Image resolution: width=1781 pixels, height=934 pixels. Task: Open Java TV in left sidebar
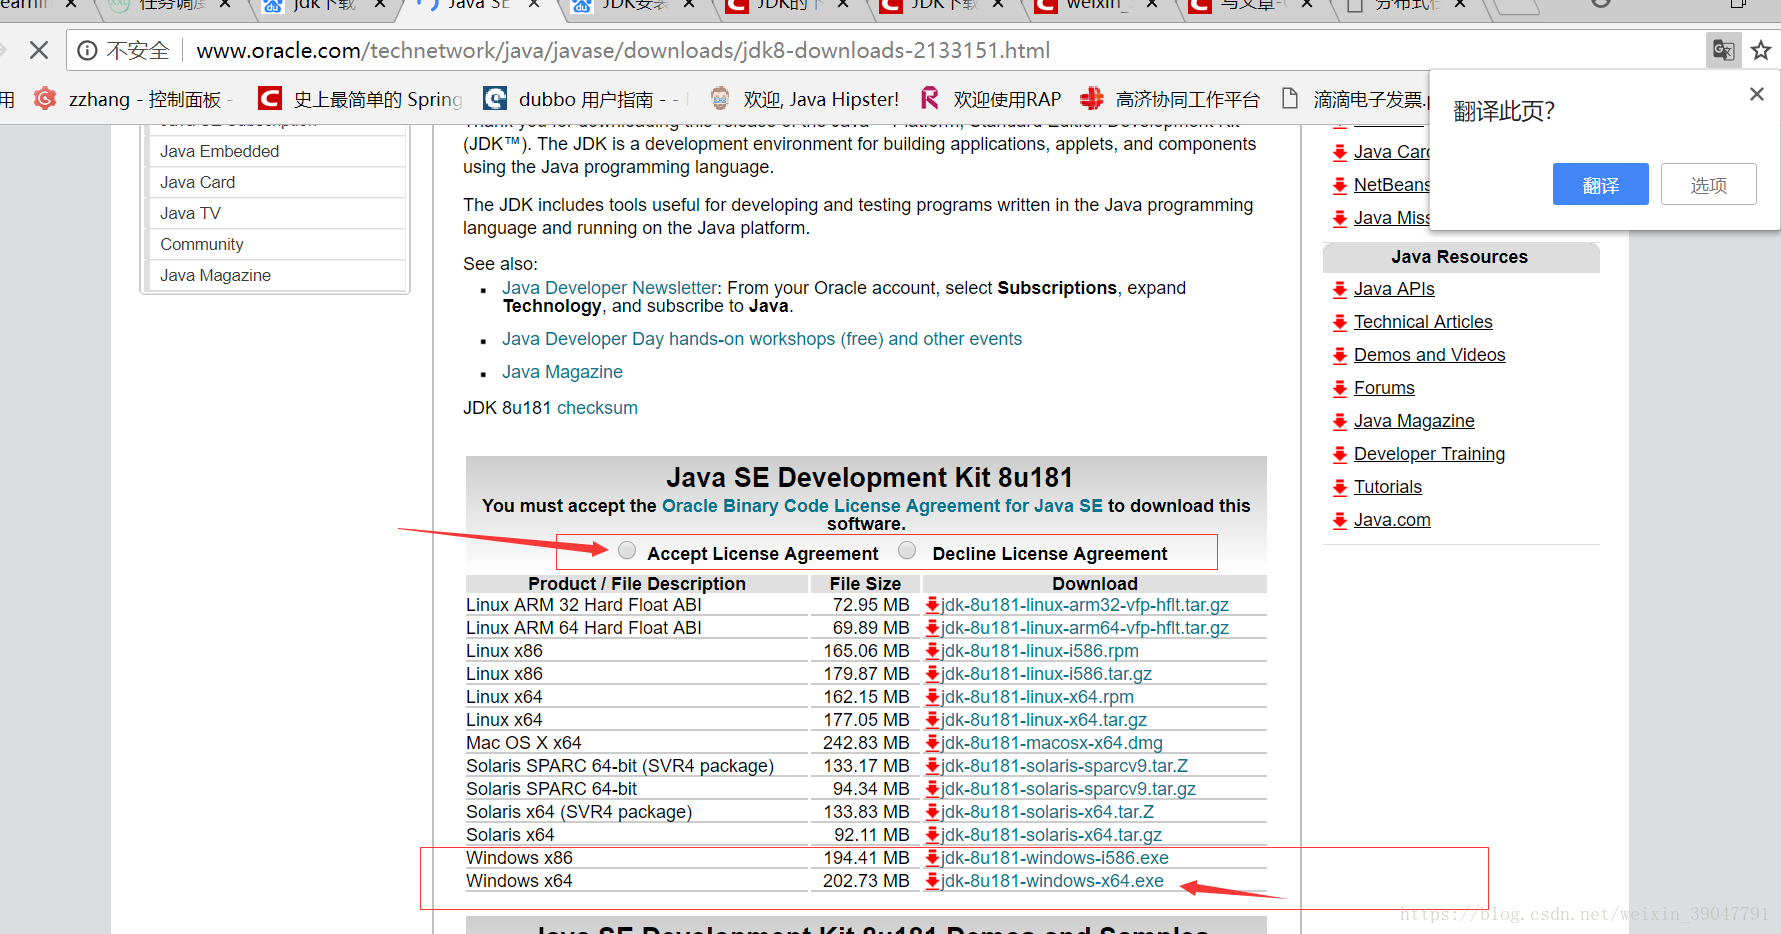point(190,213)
